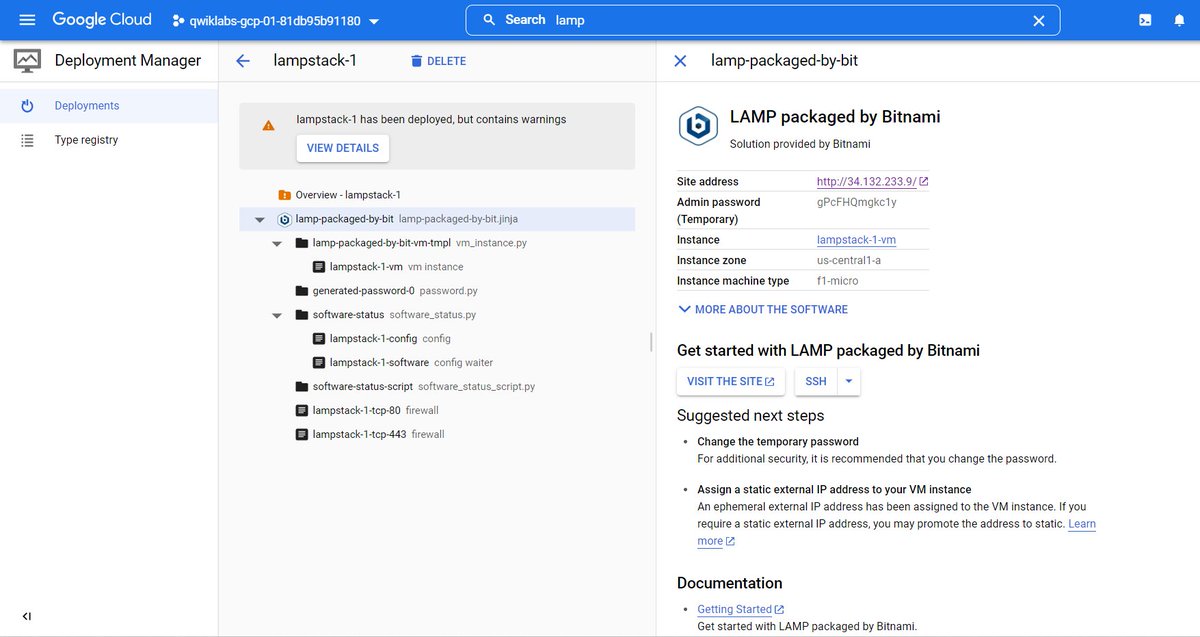Click the Google Cloud logo

[102, 19]
